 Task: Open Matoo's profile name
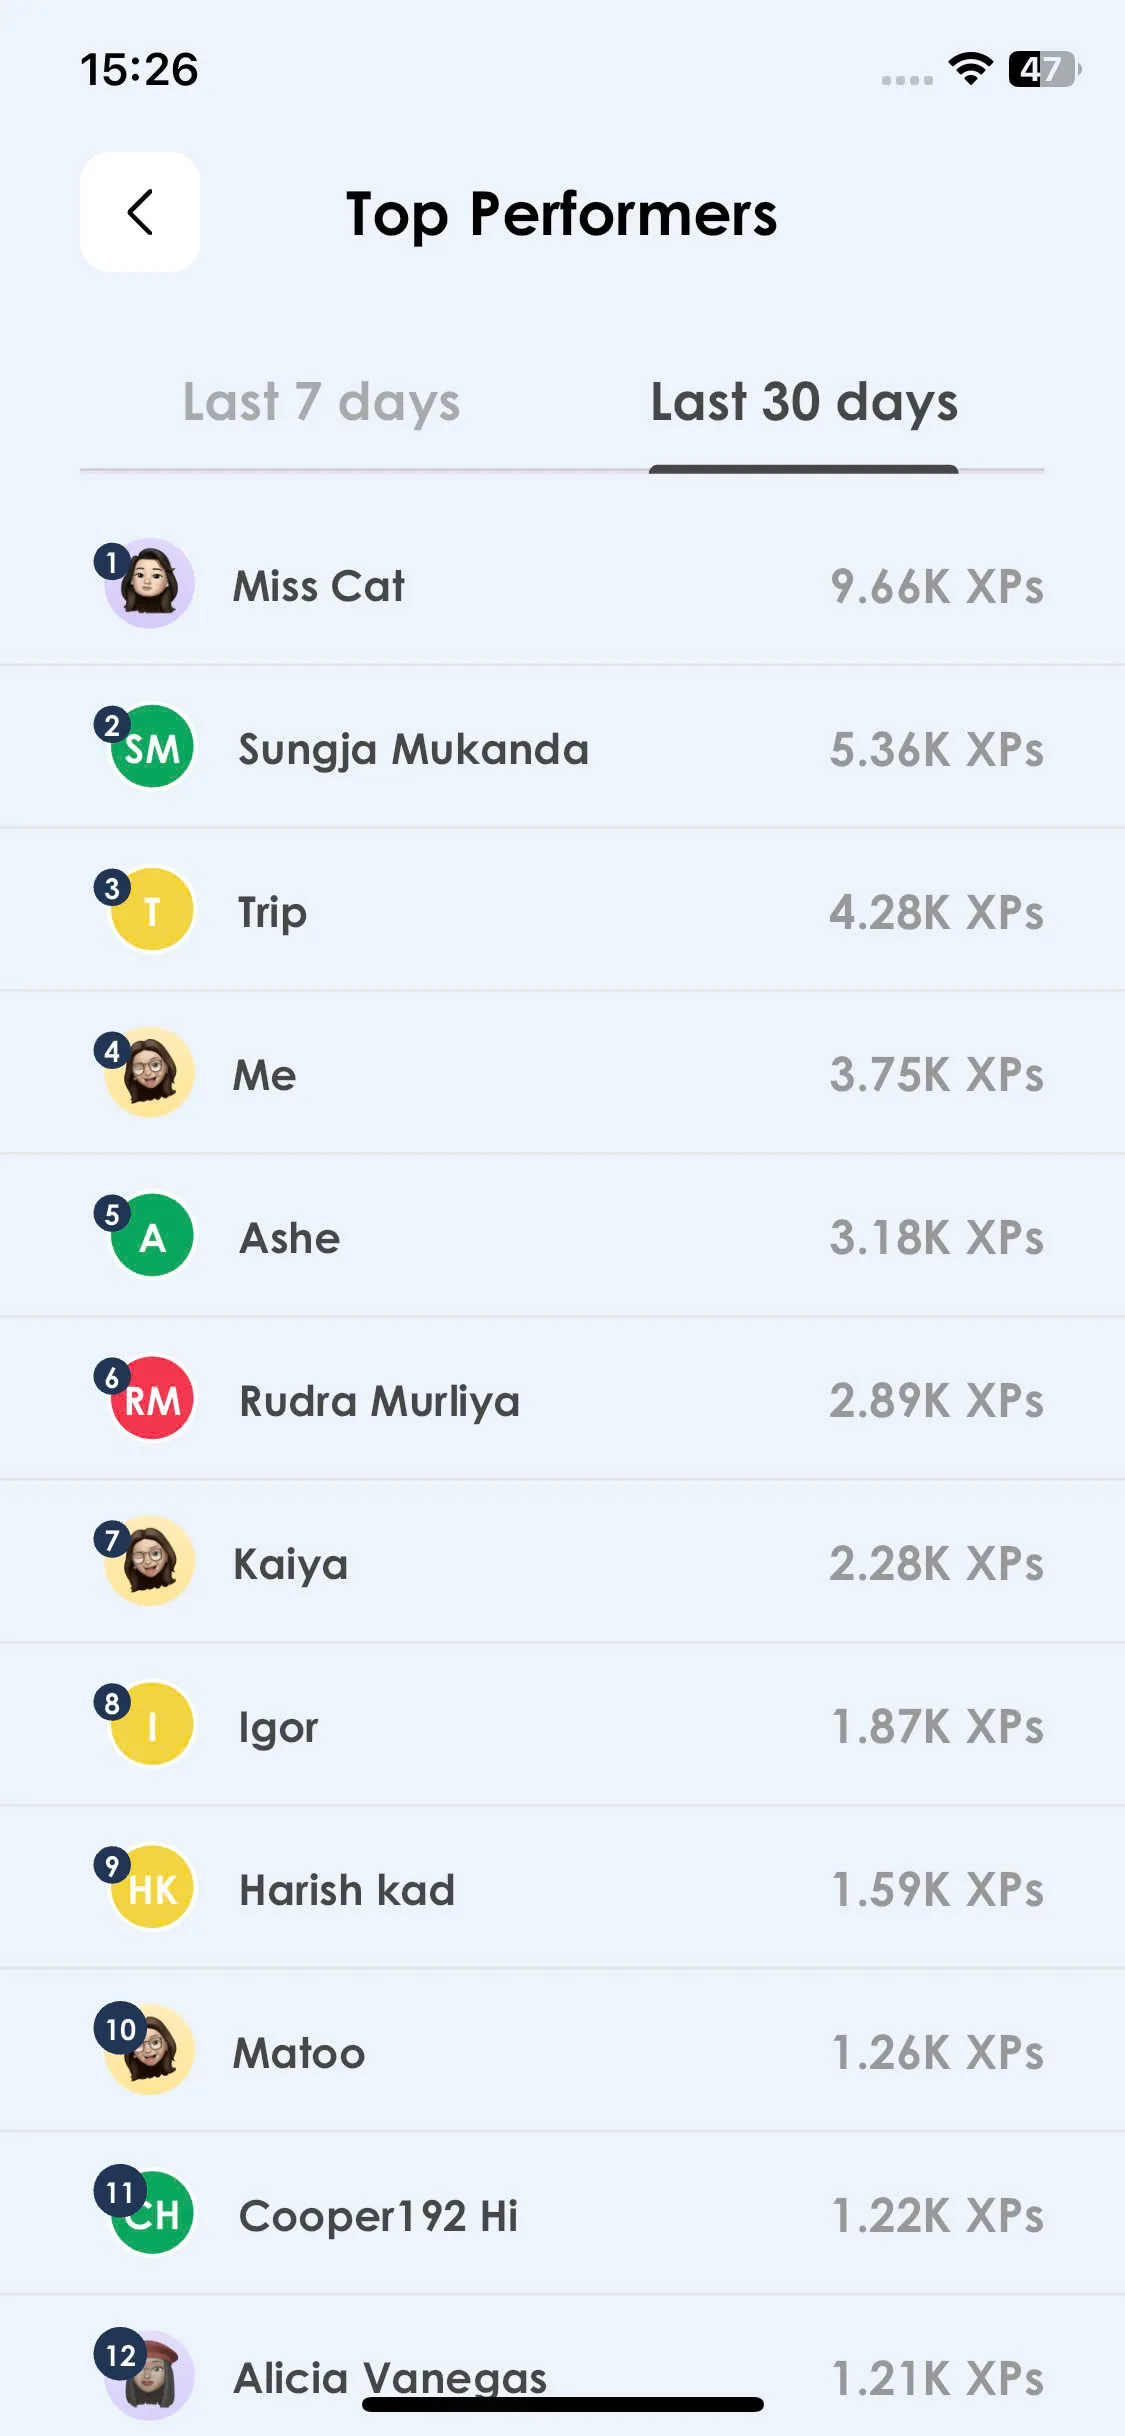point(299,2053)
